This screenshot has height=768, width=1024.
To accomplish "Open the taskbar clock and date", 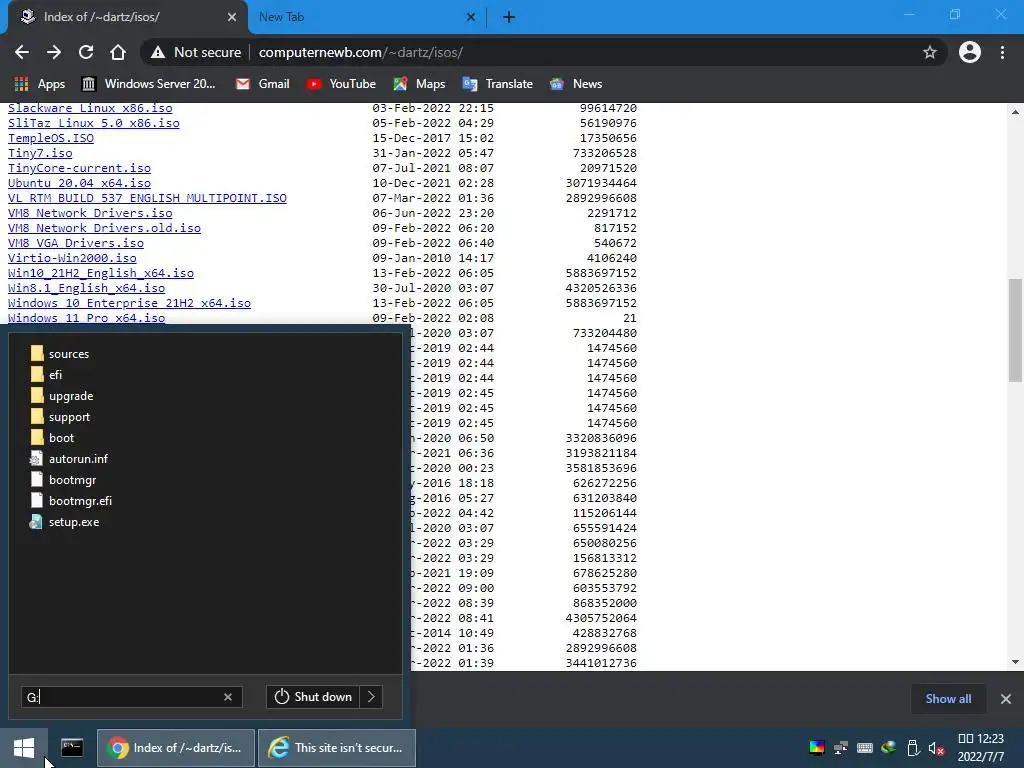I will click(980, 748).
